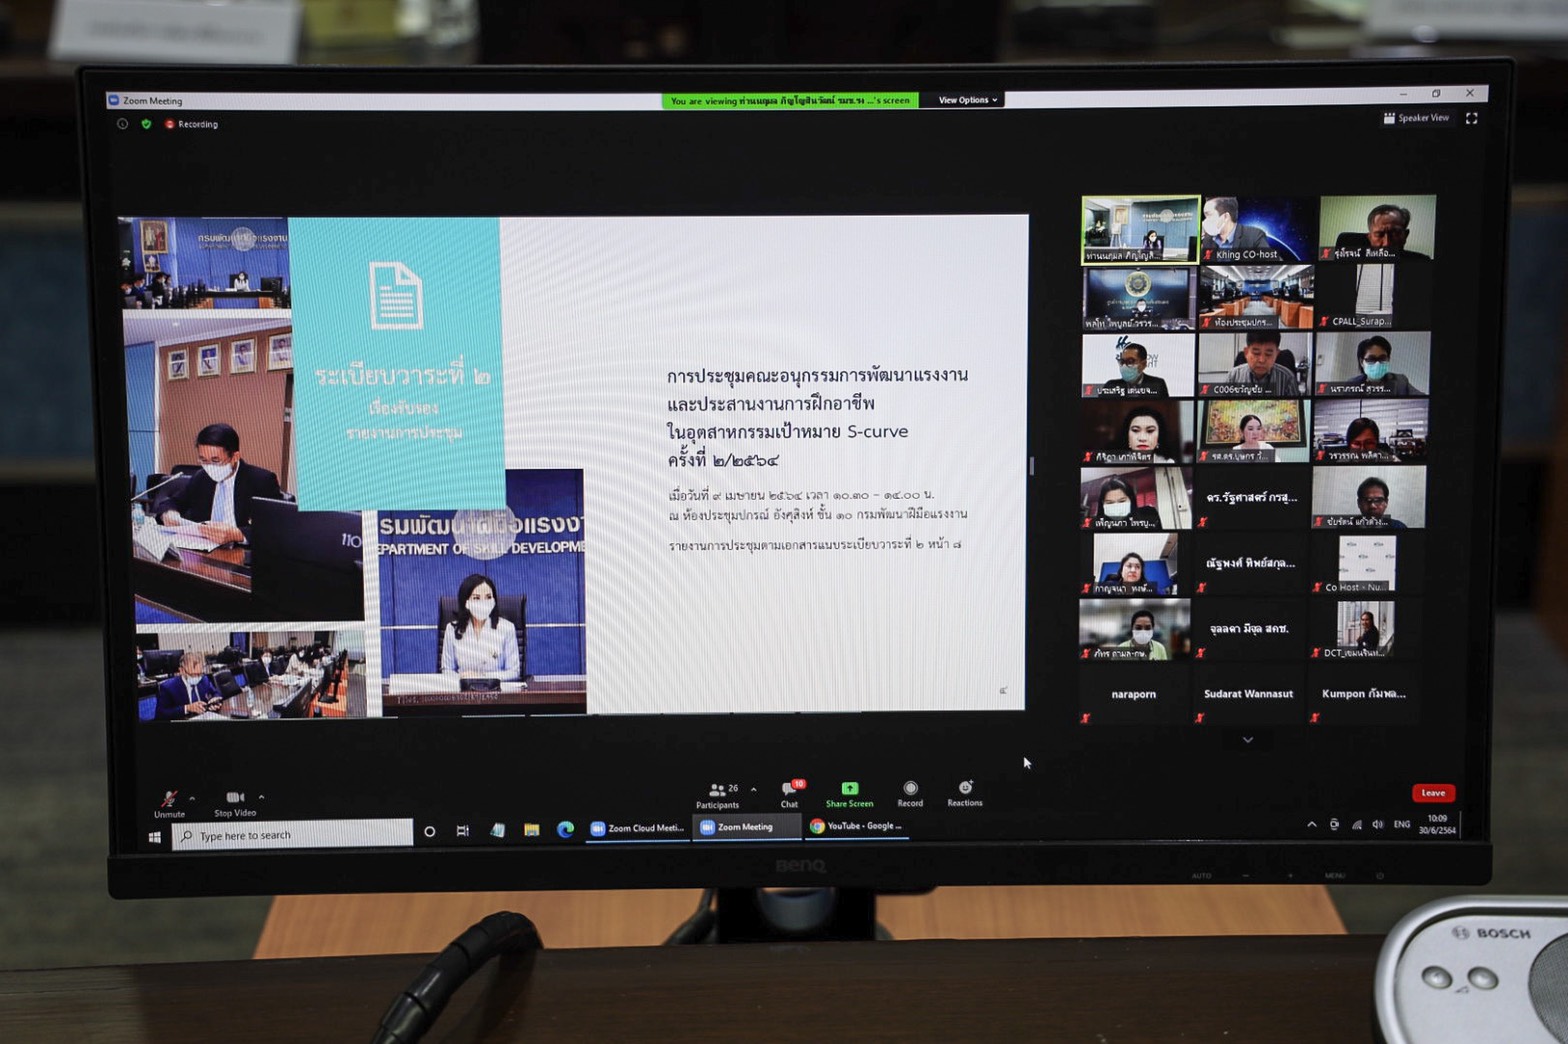
Task: Click the green encryption shield icon
Action: pos(146,124)
